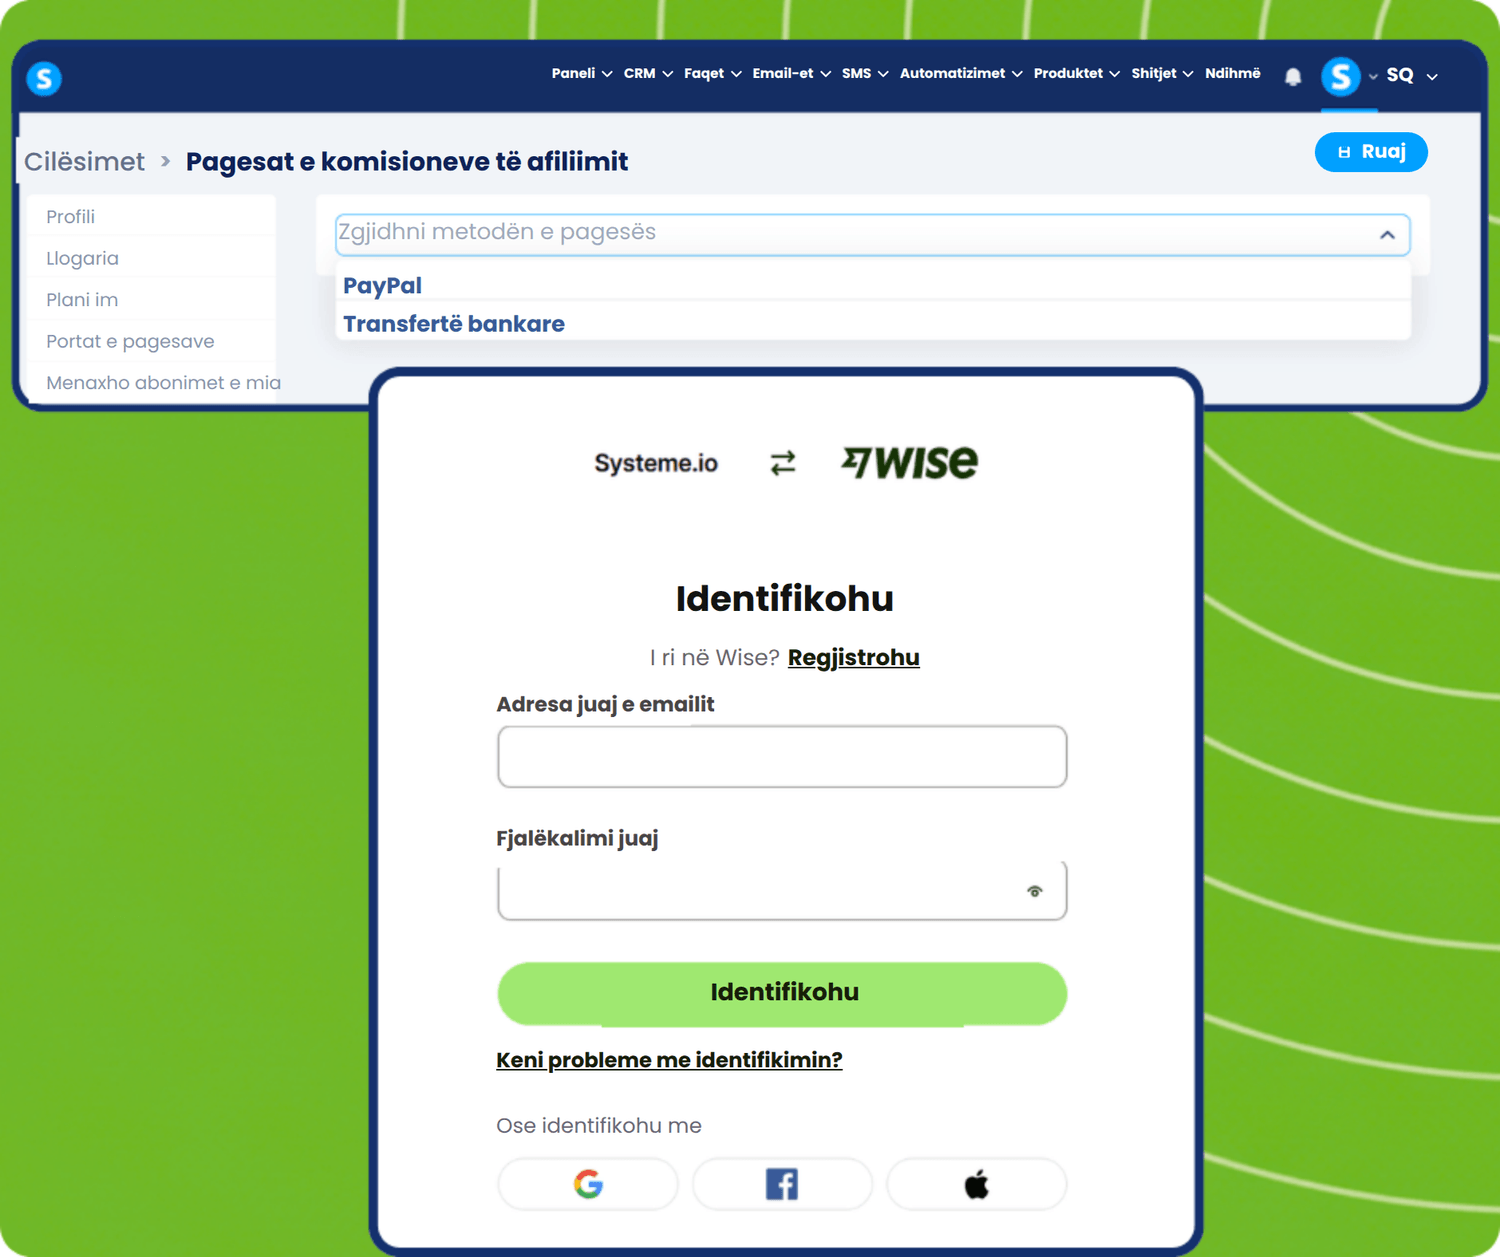
Task: Sign in with Facebook
Action: click(782, 1184)
